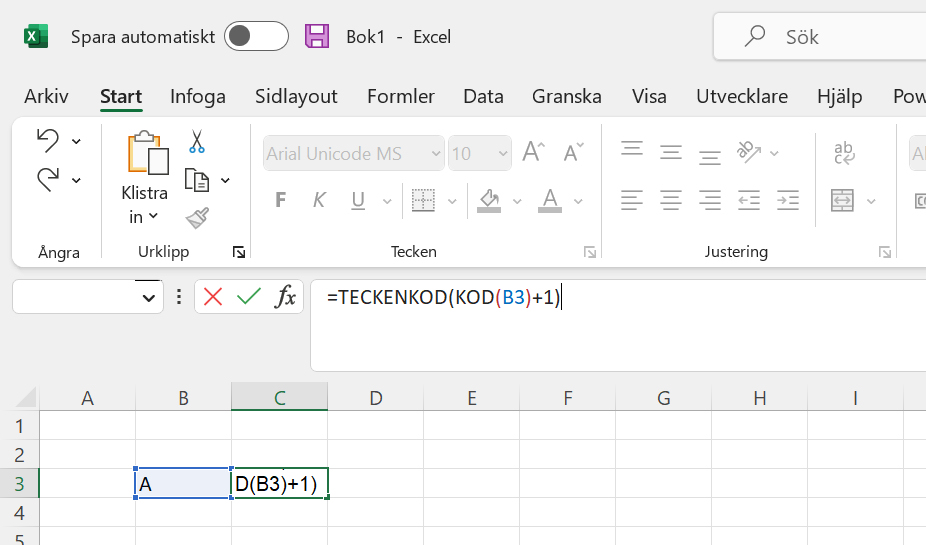Toggle underline (U) formatting
The height and width of the screenshot is (545, 926).
[357, 201]
